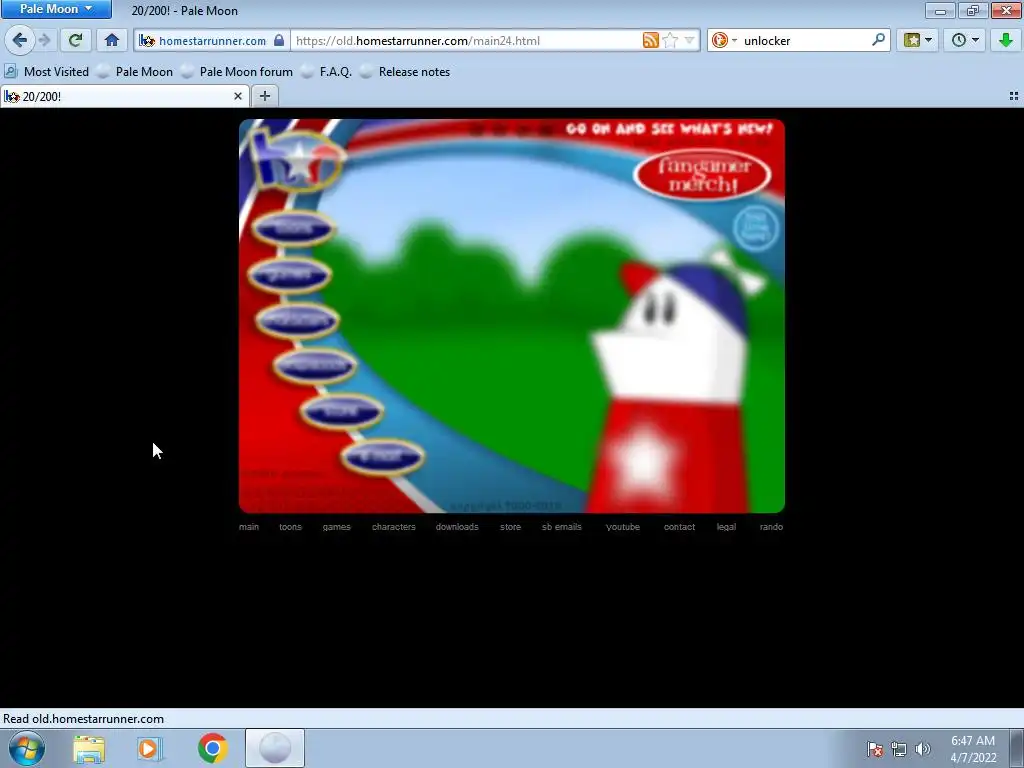This screenshot has width=1024, height=768.
Task: Click the sb emails footer link
Action: click(x=562, y=527)
